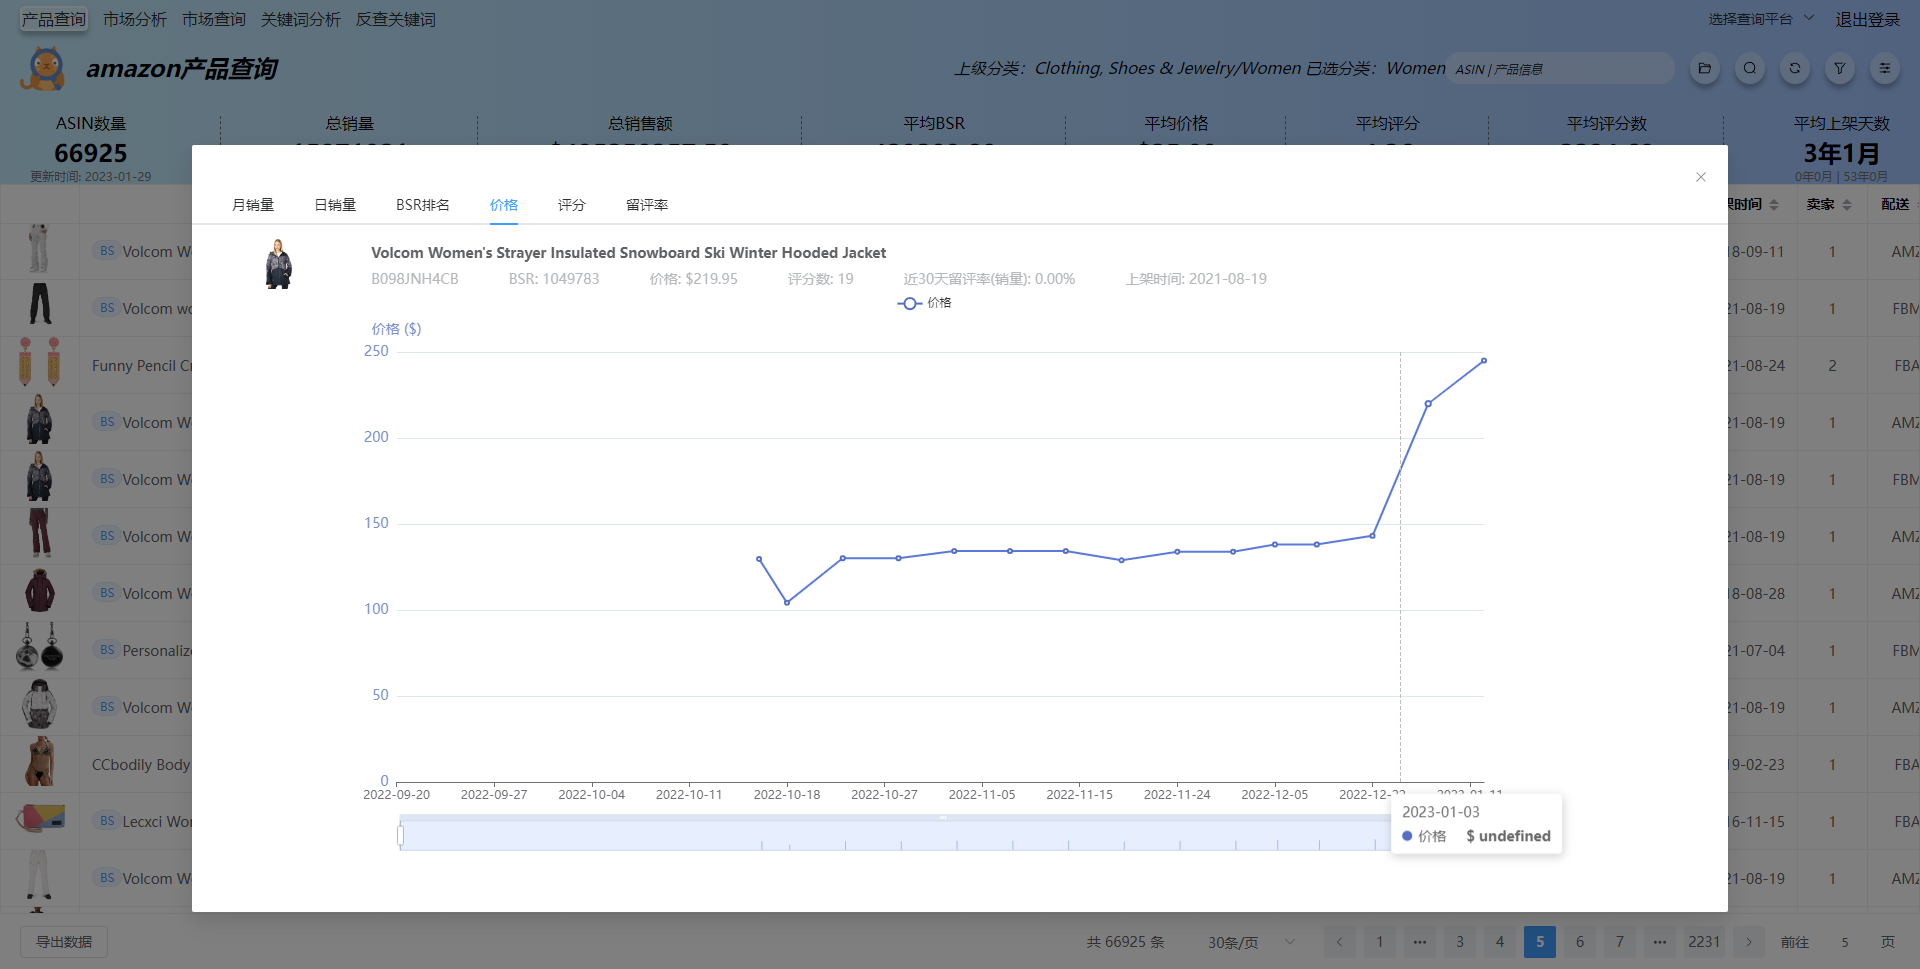The image size is (1920, 969).
Task: Click the 退出登录 link
Action: click(x=1867, y=19)
